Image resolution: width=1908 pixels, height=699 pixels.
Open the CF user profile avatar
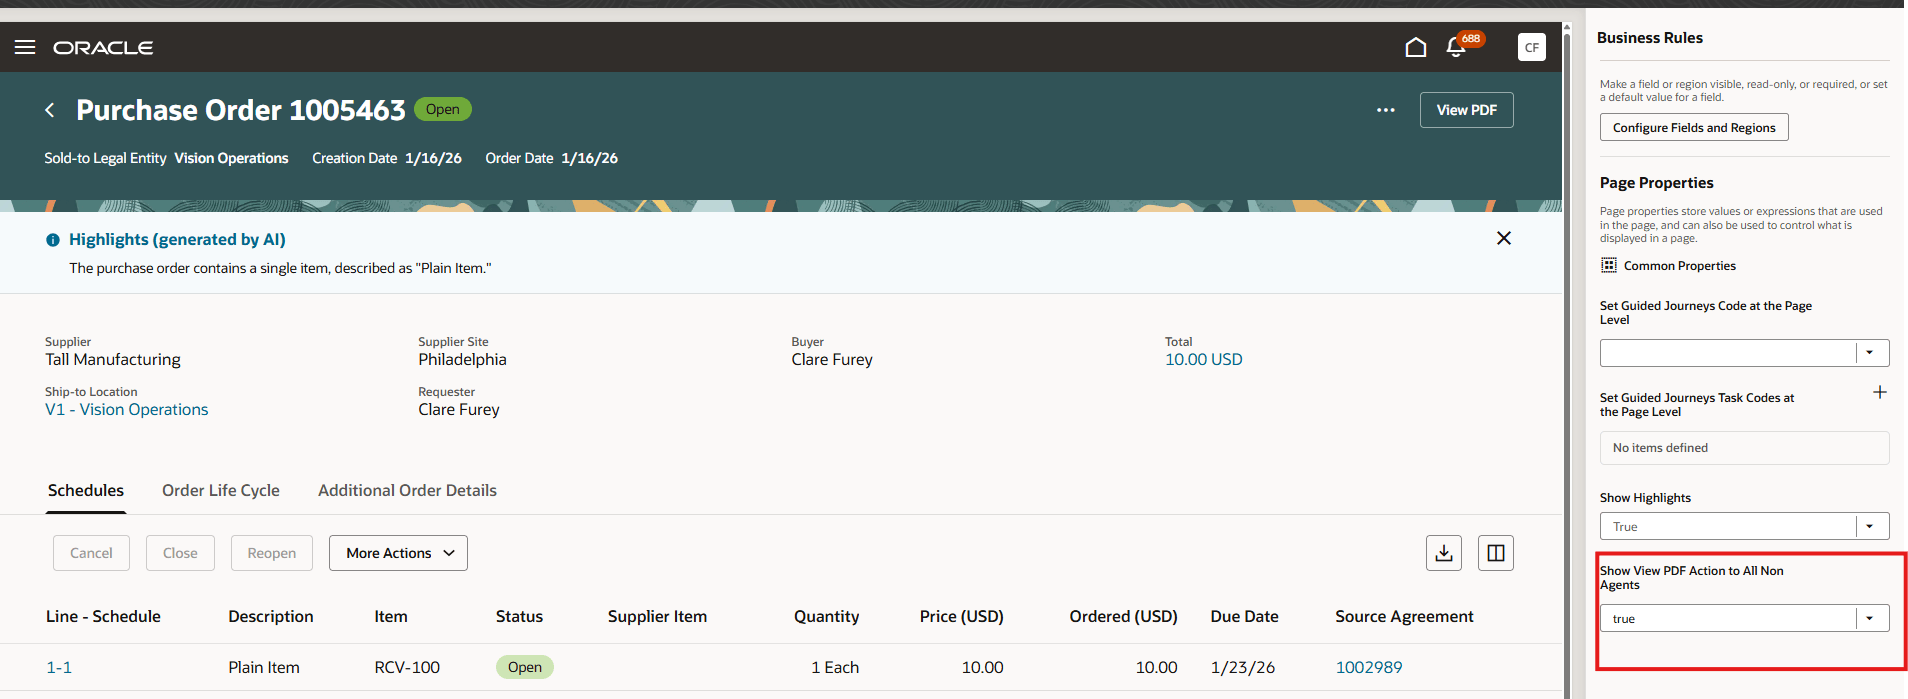pos(1531,47)
